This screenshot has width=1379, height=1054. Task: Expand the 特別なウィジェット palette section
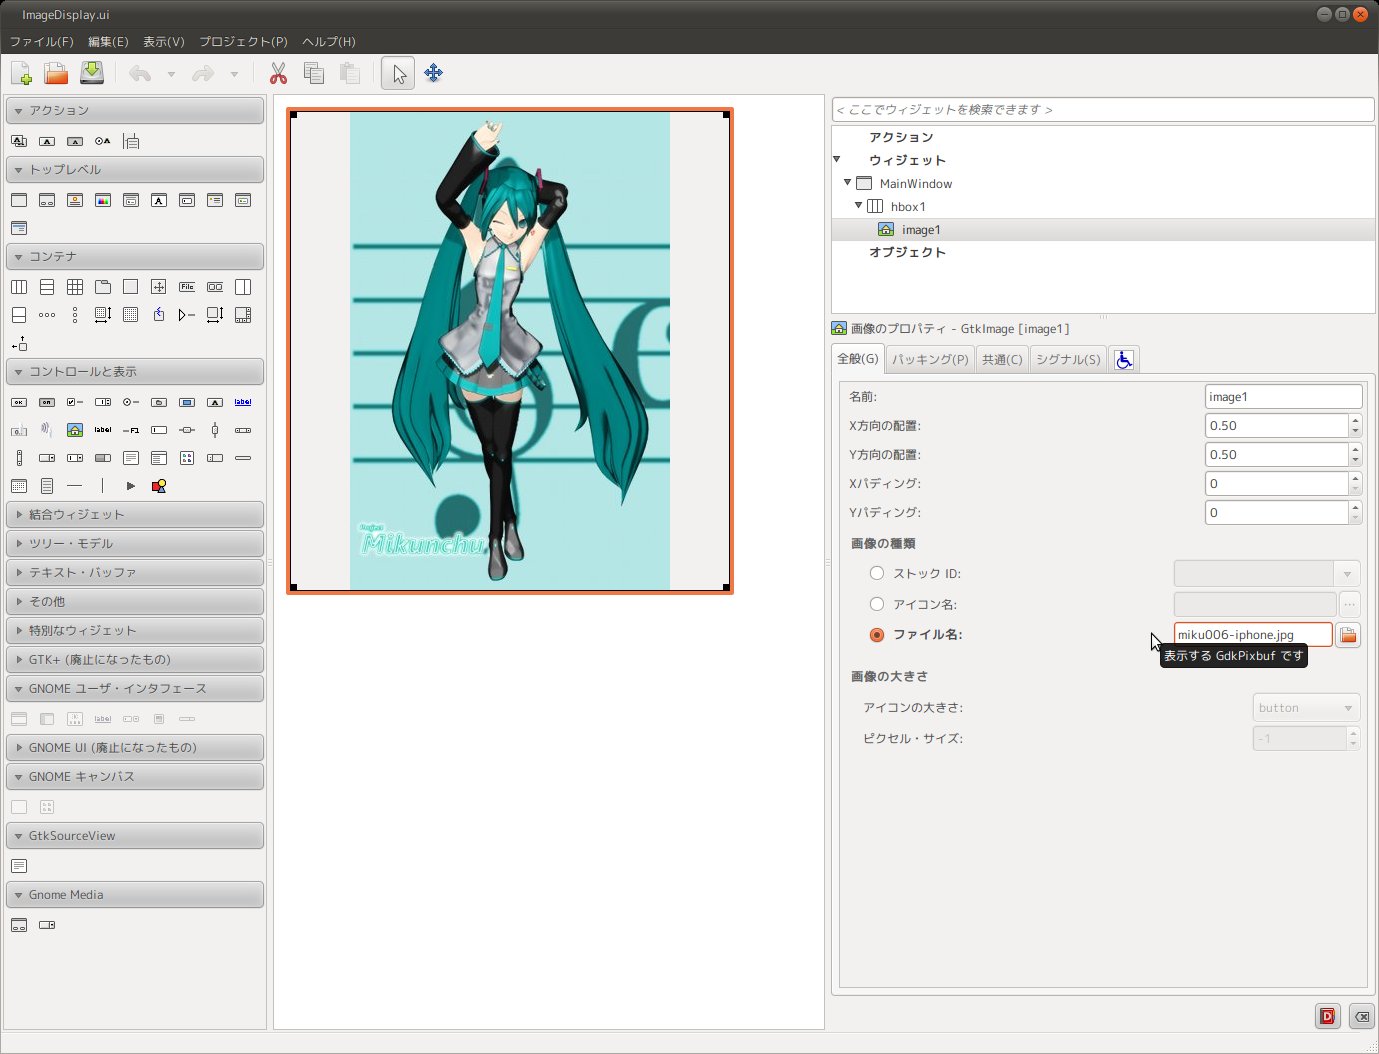(x=135, y=631)
